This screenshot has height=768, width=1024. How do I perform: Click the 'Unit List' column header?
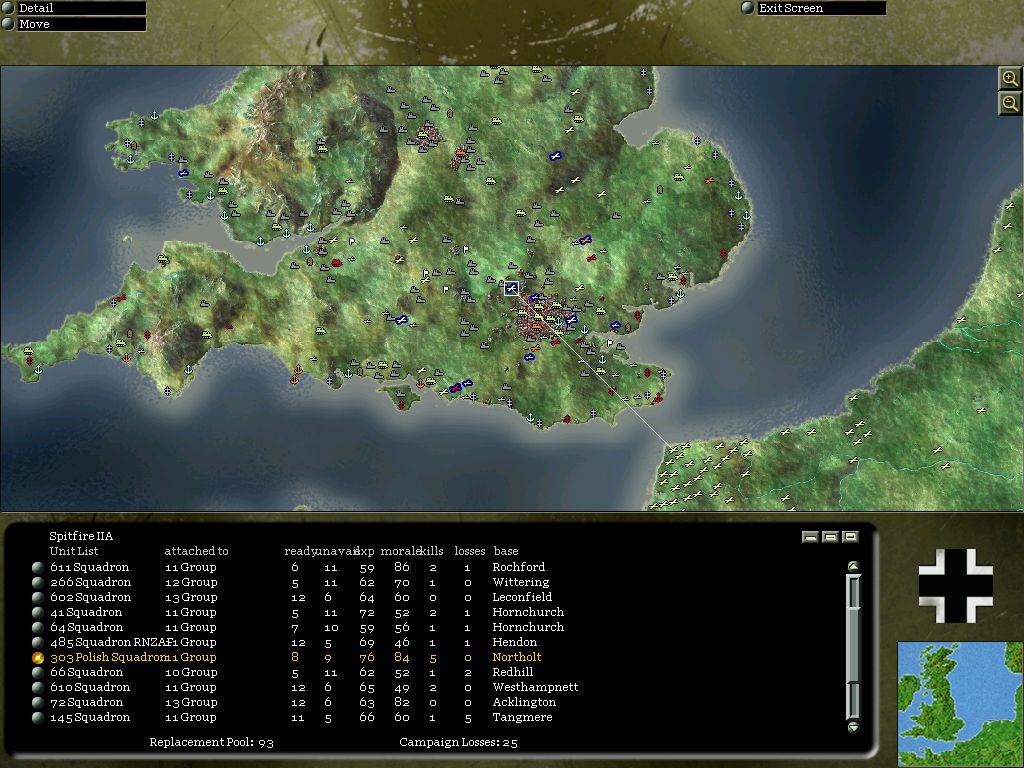click(74, 551)
